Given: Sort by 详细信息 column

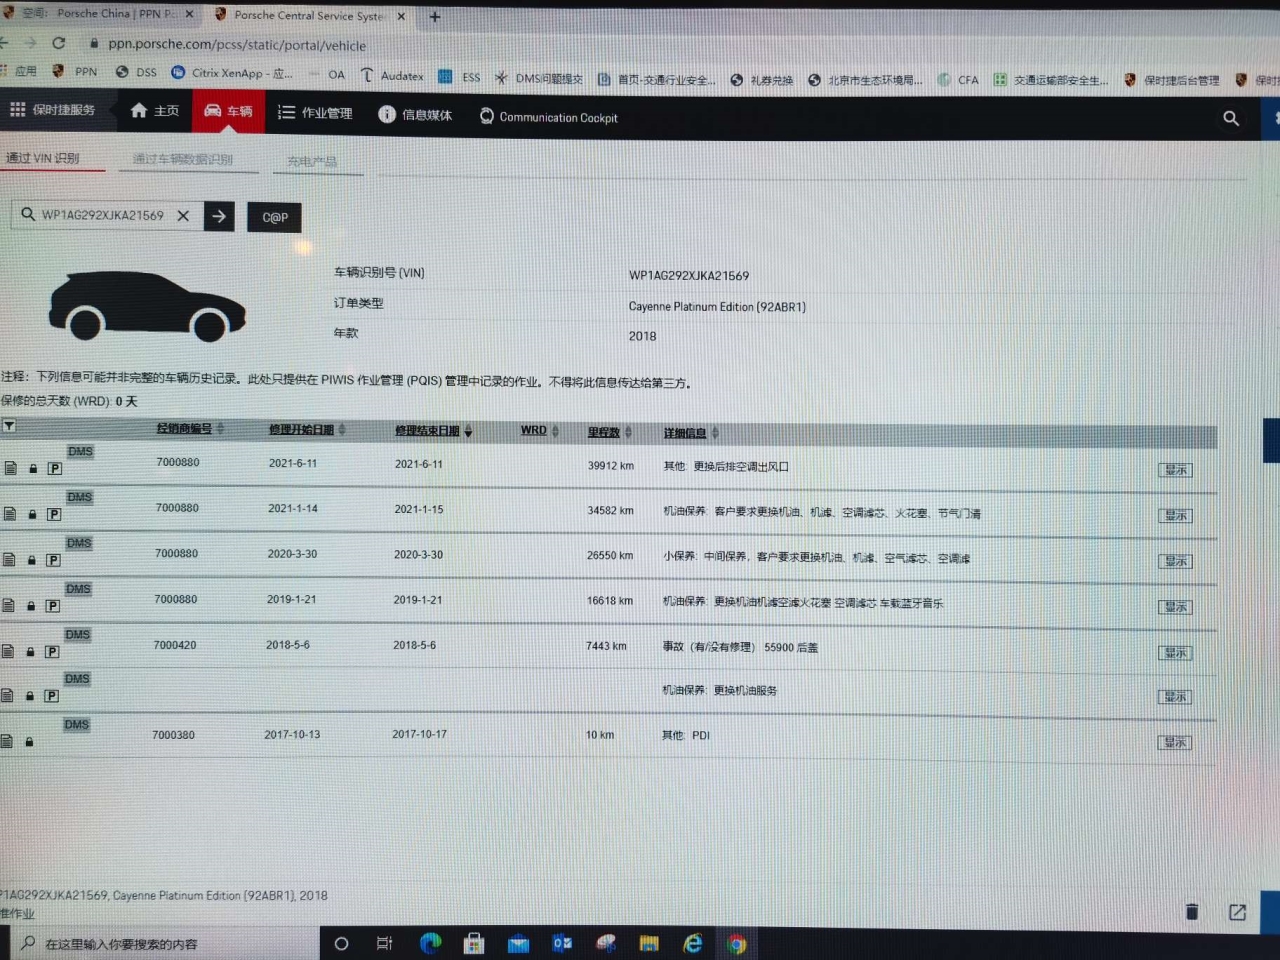Looking at the screenshot, I should 692,433.
